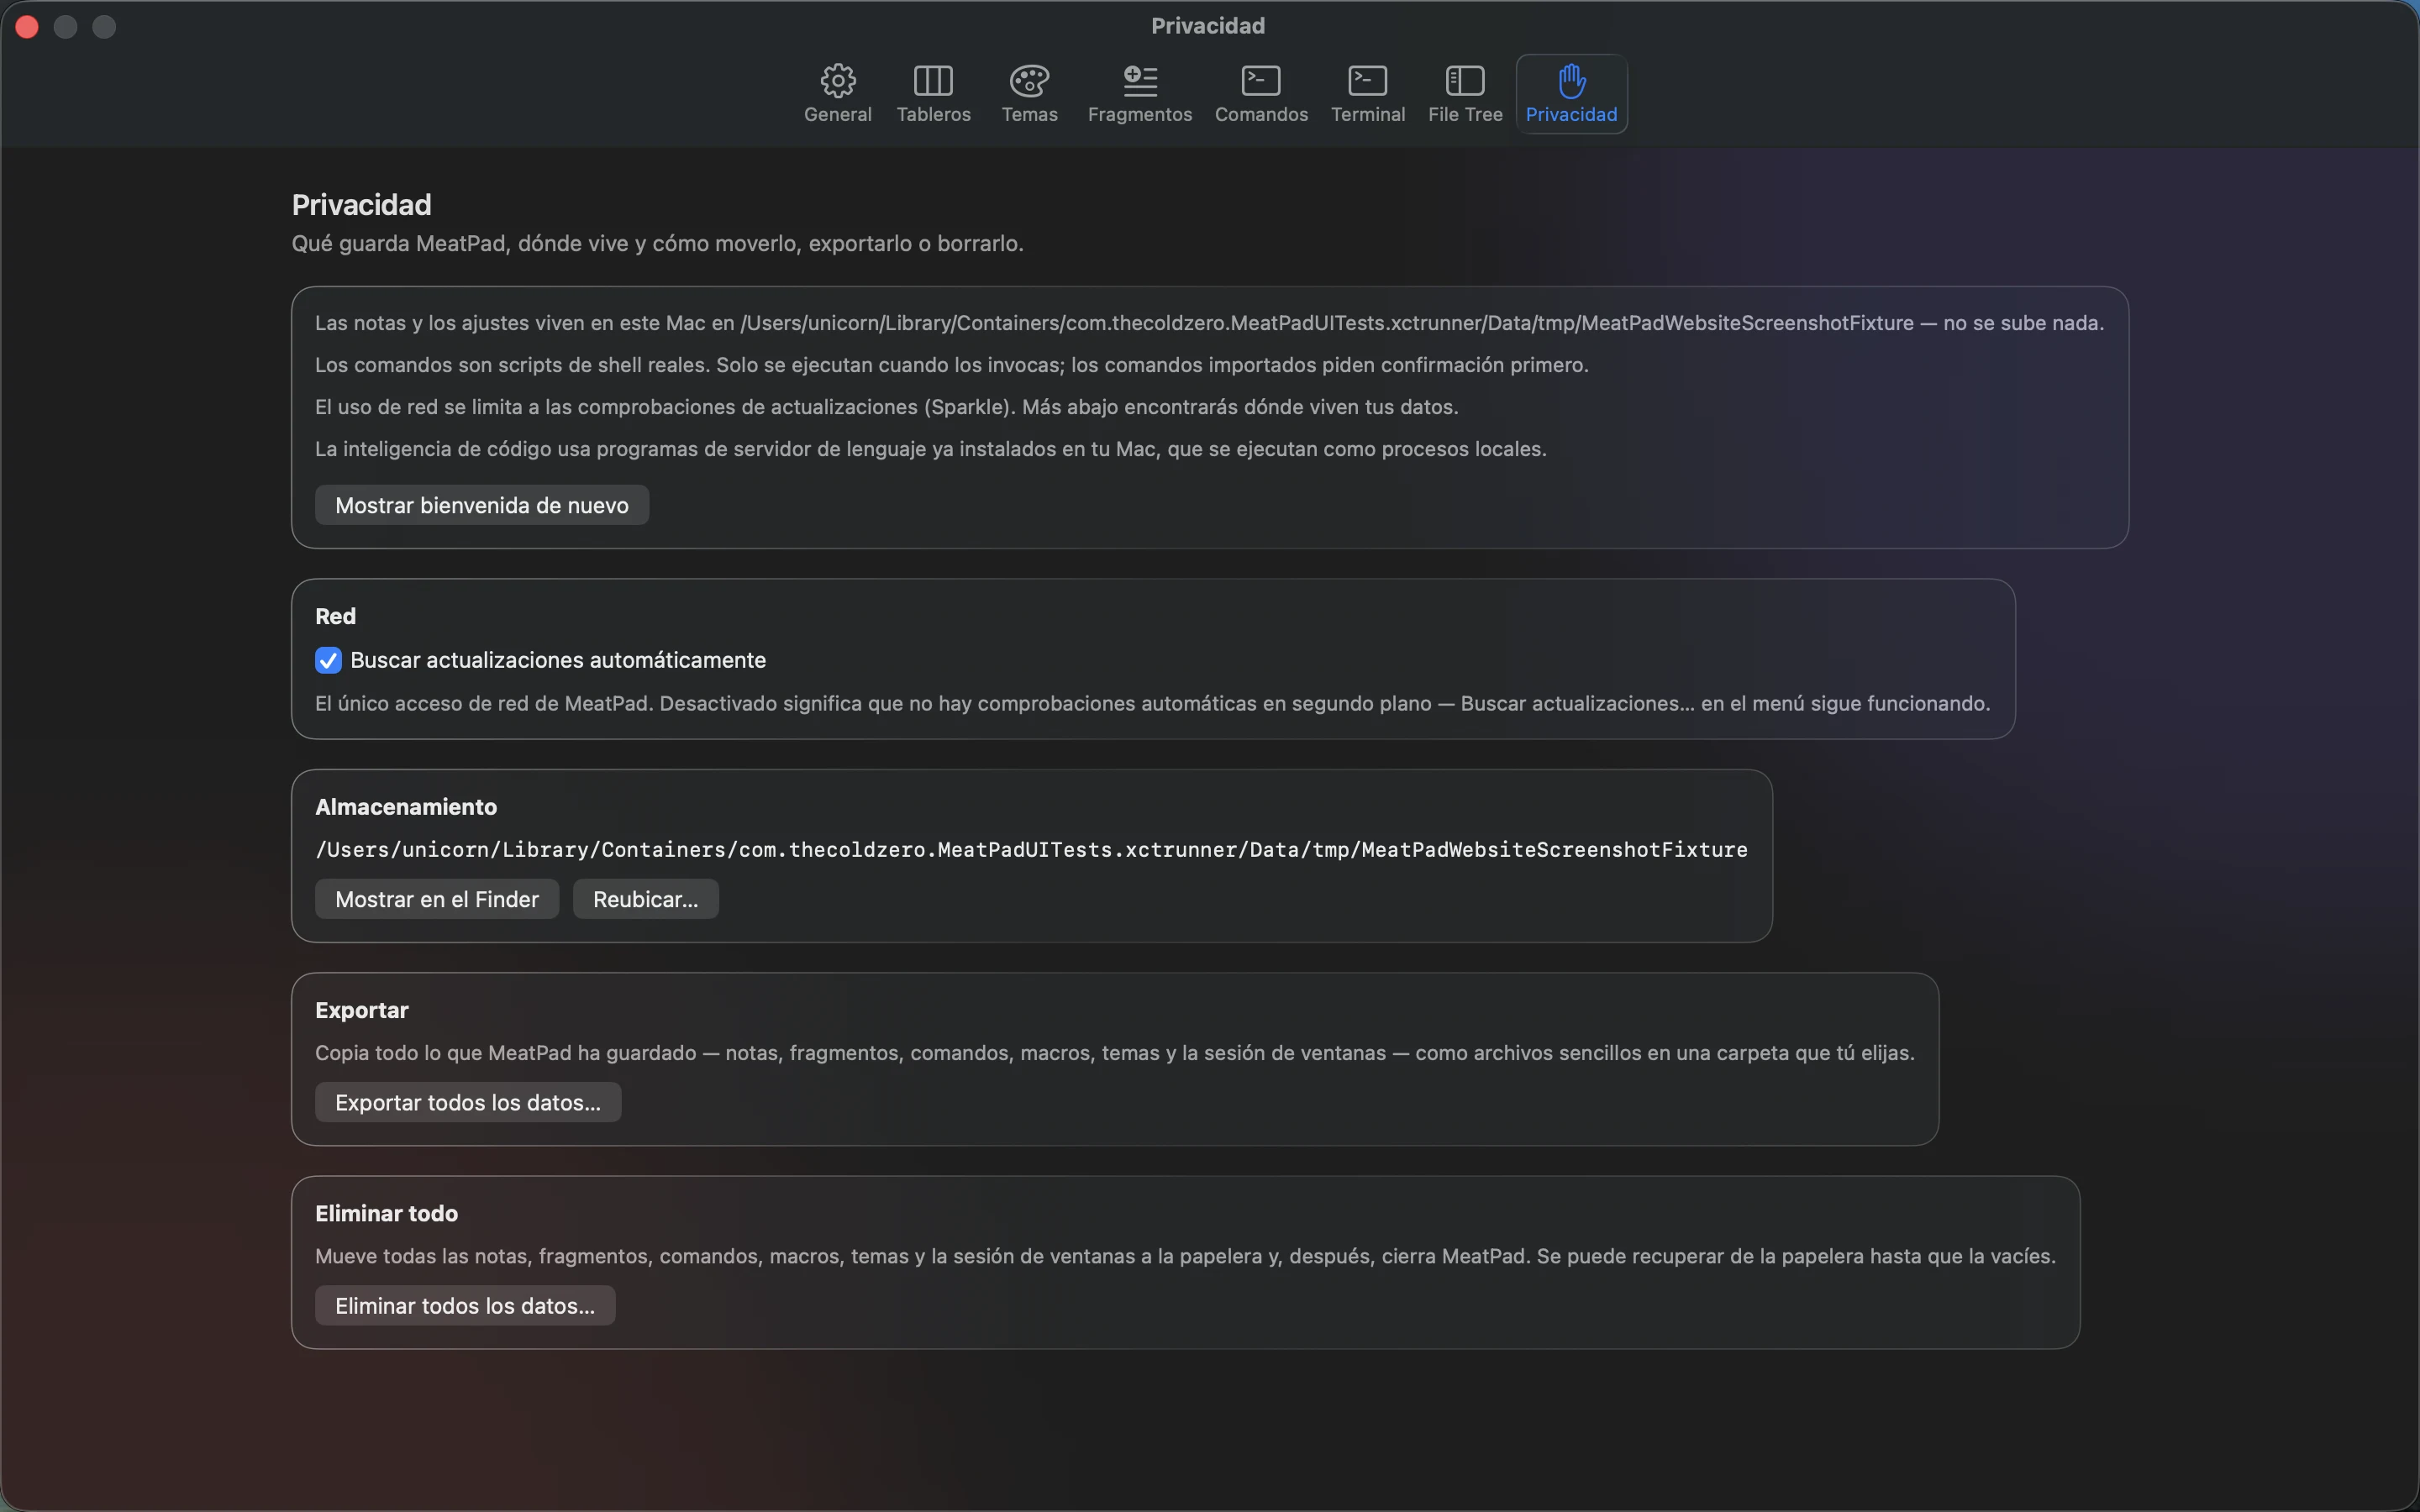Click the description starting 'Mueve todas las notas'

point(1186,1256)
